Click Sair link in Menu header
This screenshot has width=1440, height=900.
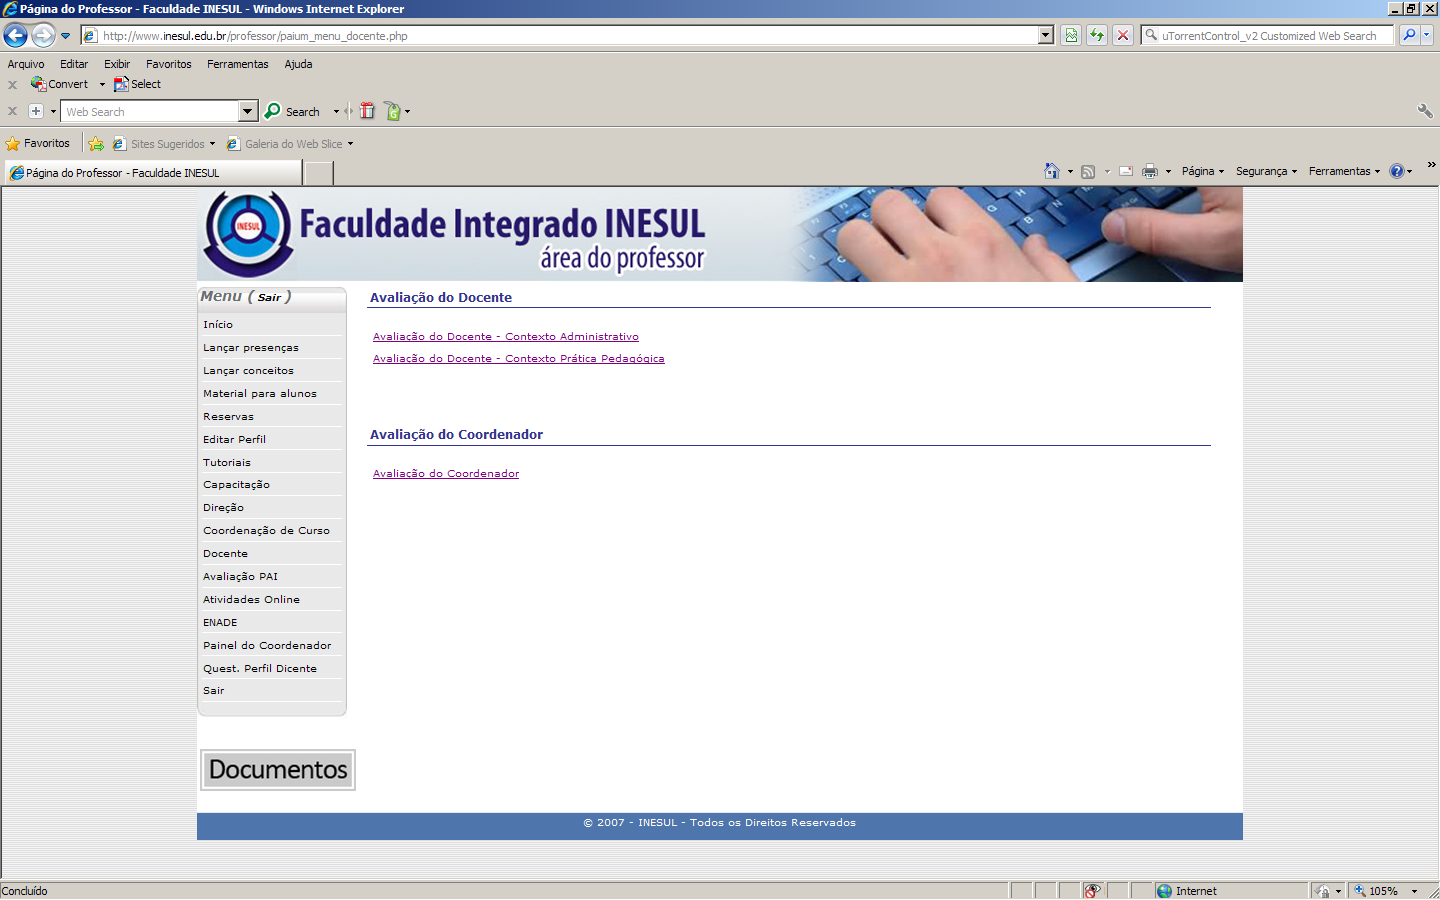(269, 298)
